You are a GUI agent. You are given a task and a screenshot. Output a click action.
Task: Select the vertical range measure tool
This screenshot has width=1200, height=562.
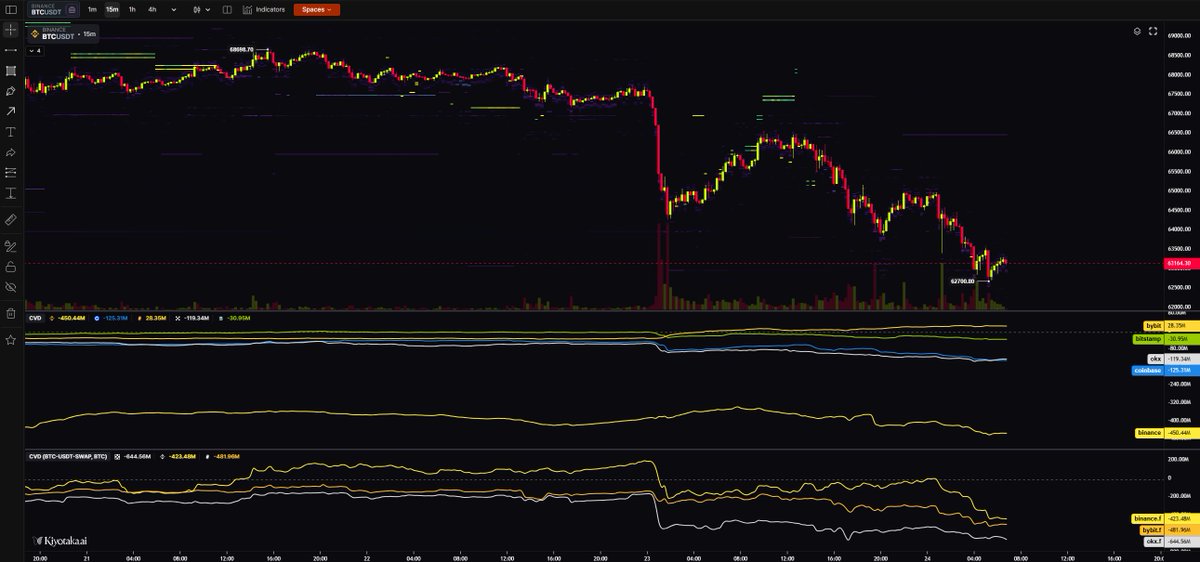point(10,193)
